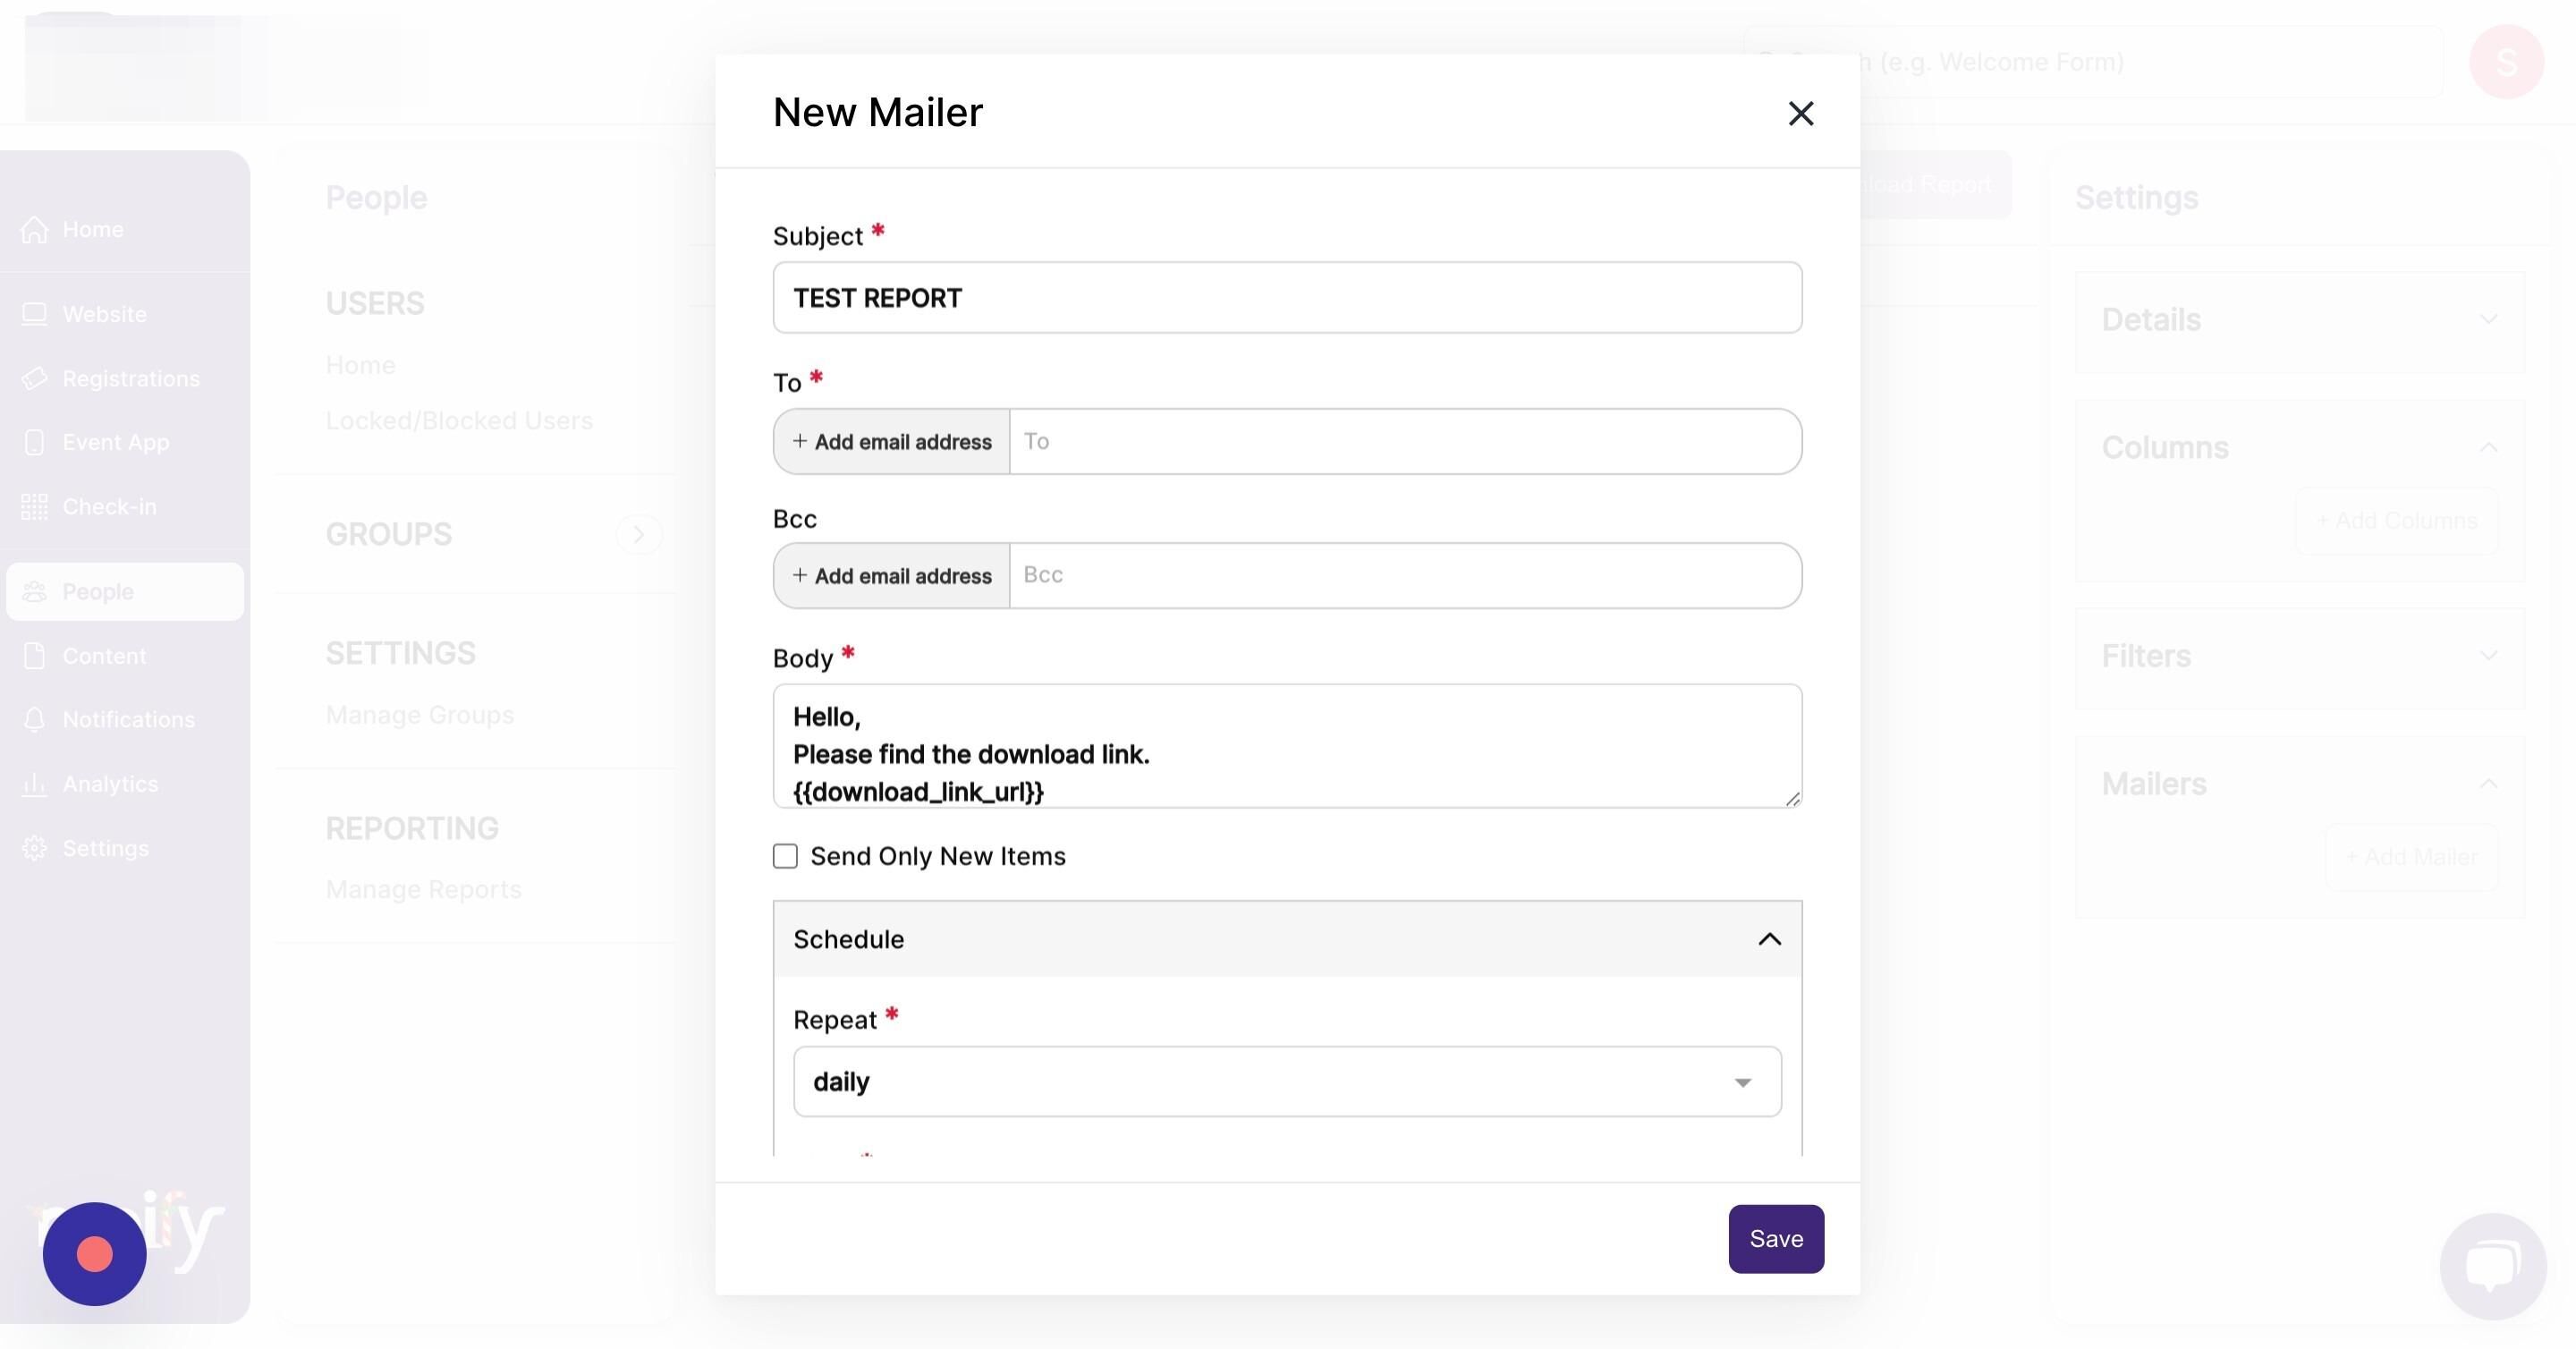Click the Event App phone icon

[34, 442]
